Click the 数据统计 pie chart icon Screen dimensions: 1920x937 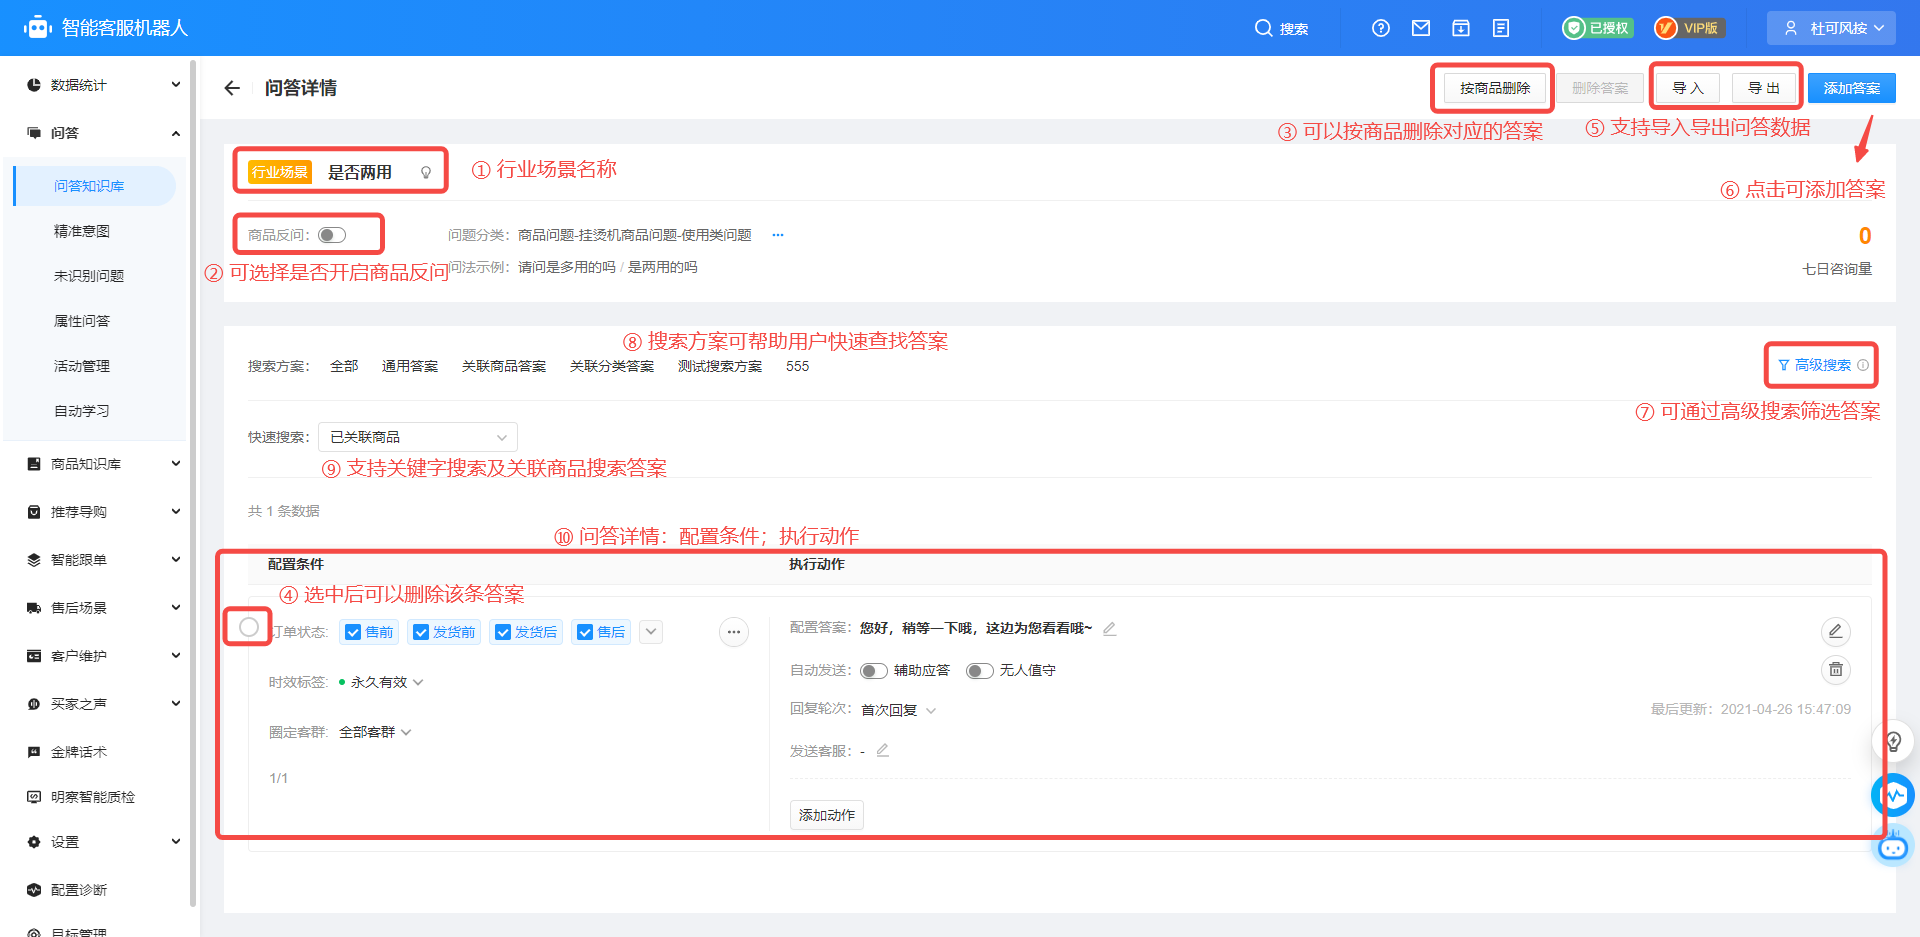[34, 85]
